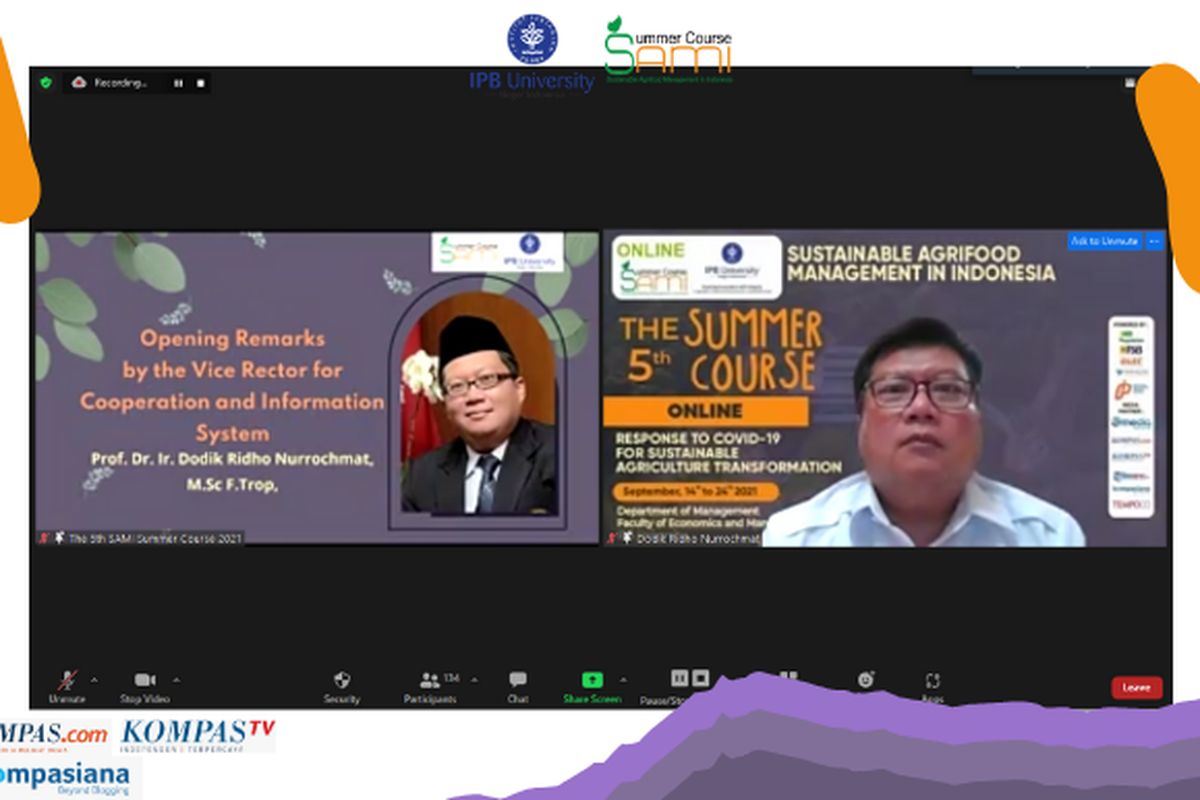Image resolution: width=1200 pixels, height=800 pixels.
Task: Click the KOMPAS.com logo
Action: [x=54, y=736]
